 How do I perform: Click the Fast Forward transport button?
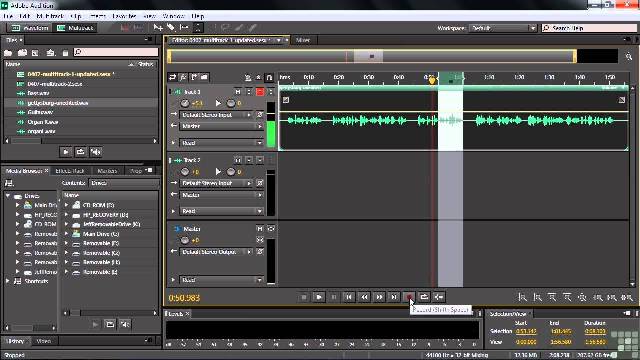[x=379, y=297]
